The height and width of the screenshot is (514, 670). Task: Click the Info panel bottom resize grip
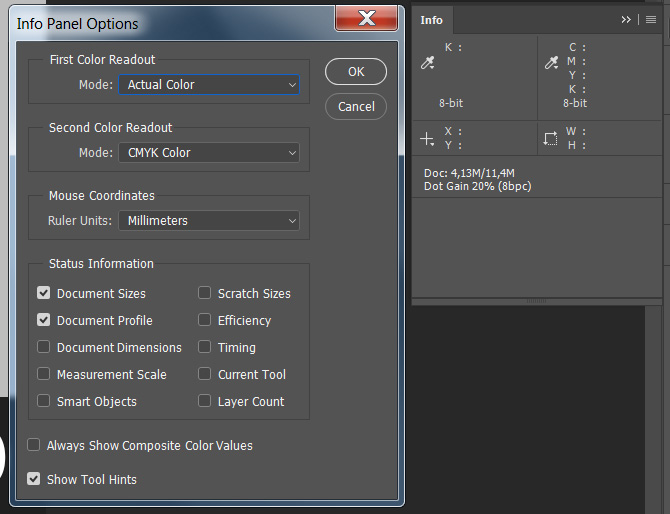pyautogui.click(x=537, y=300)
